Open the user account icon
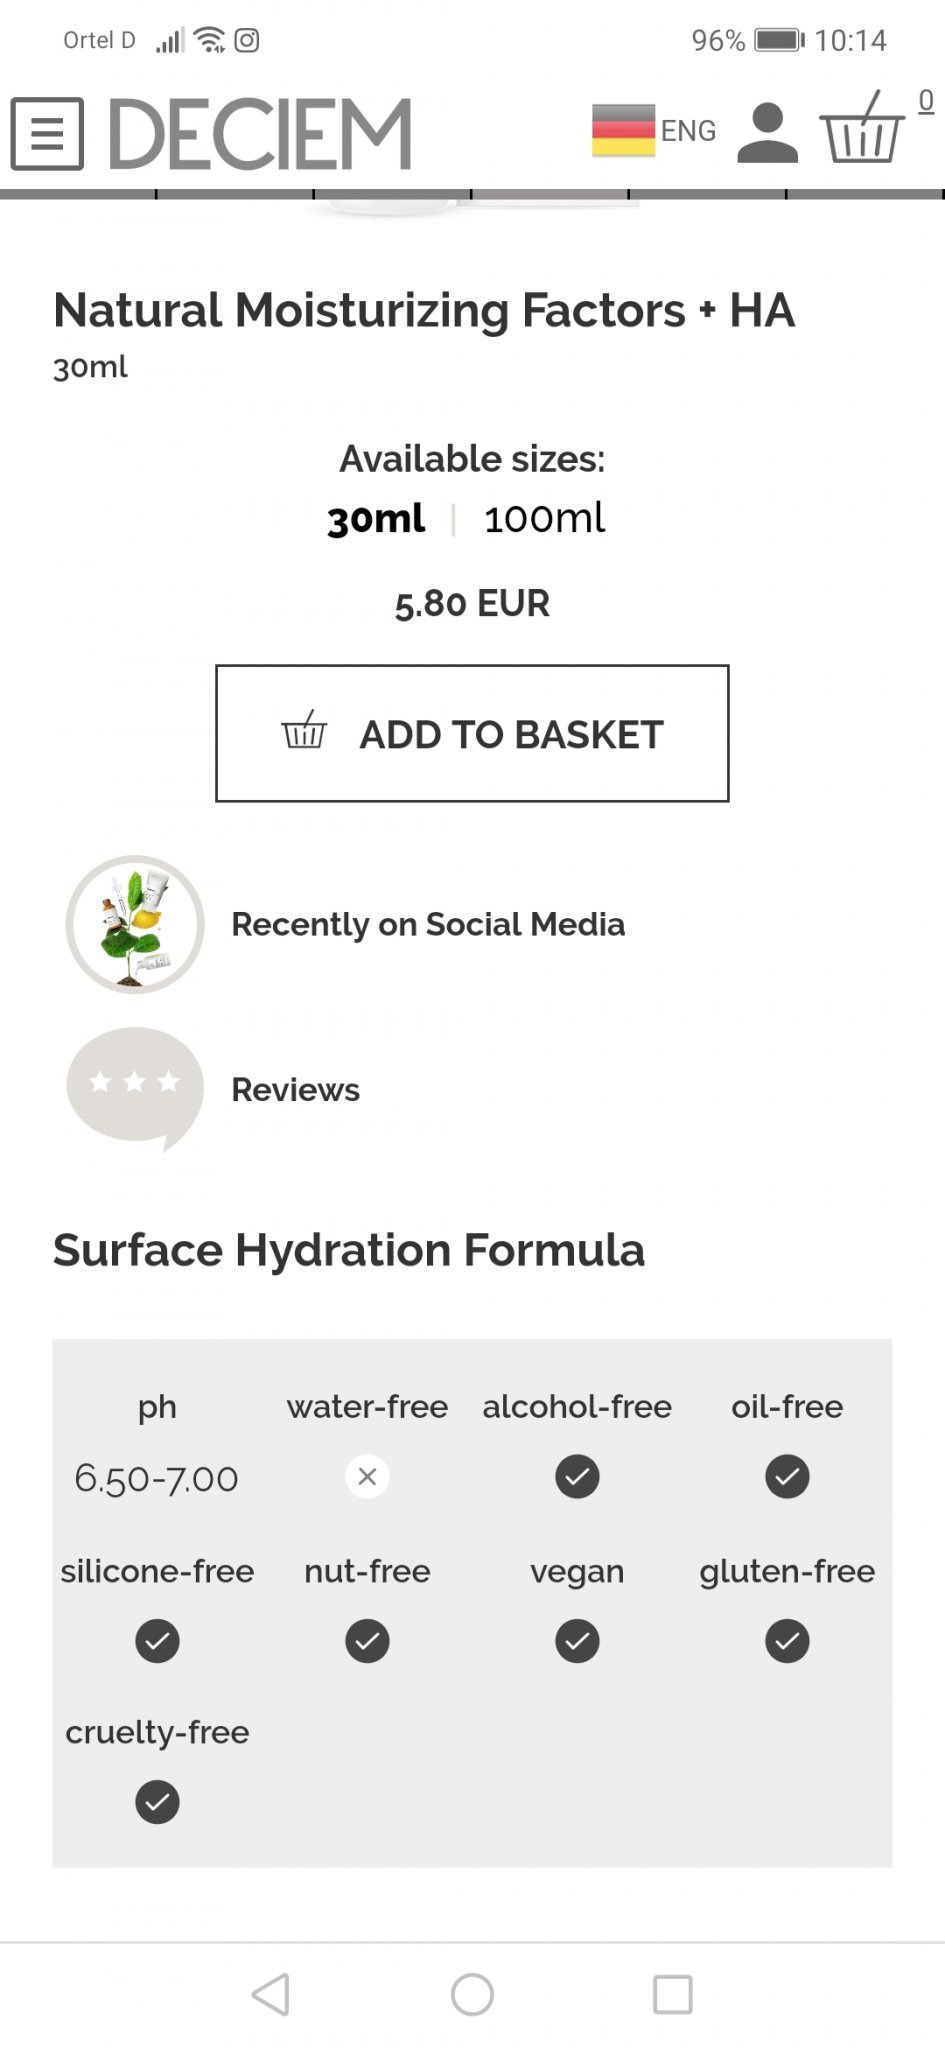Viewport: 945px width, 2048px height. (767, 133)
